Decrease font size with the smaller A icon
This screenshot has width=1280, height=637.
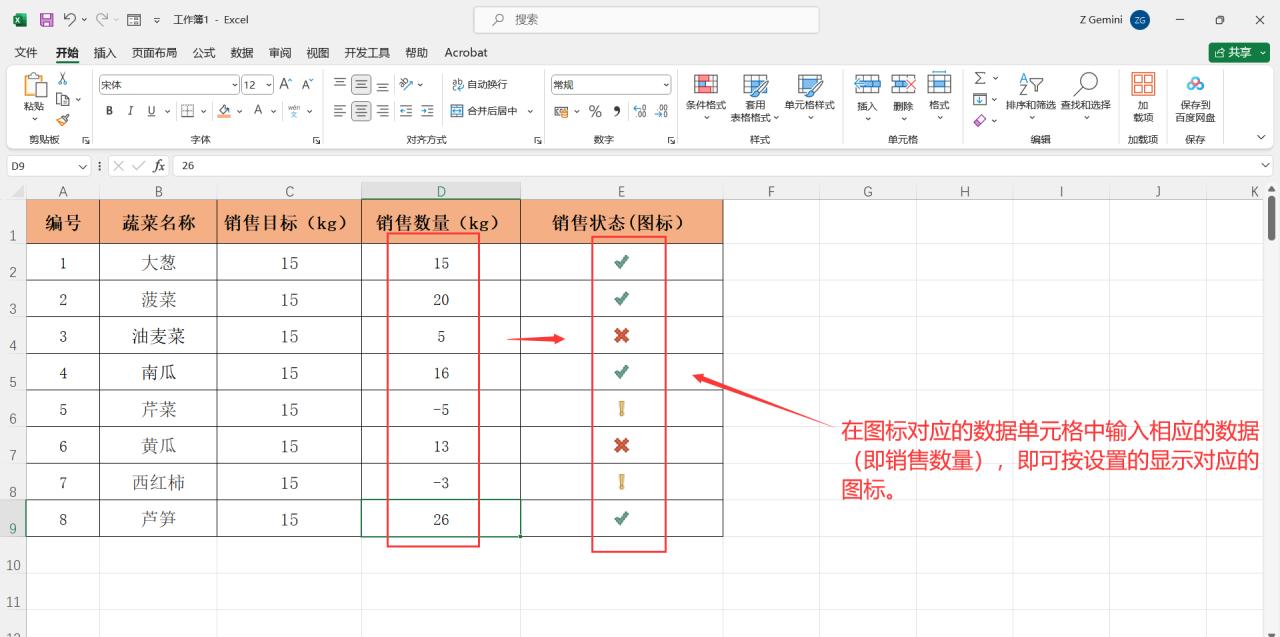(308, 84)
